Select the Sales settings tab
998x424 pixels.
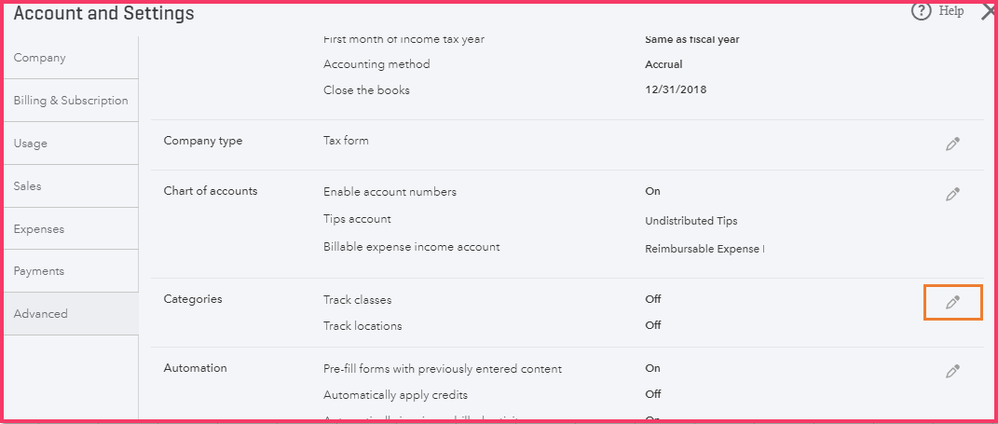point(28,187)
